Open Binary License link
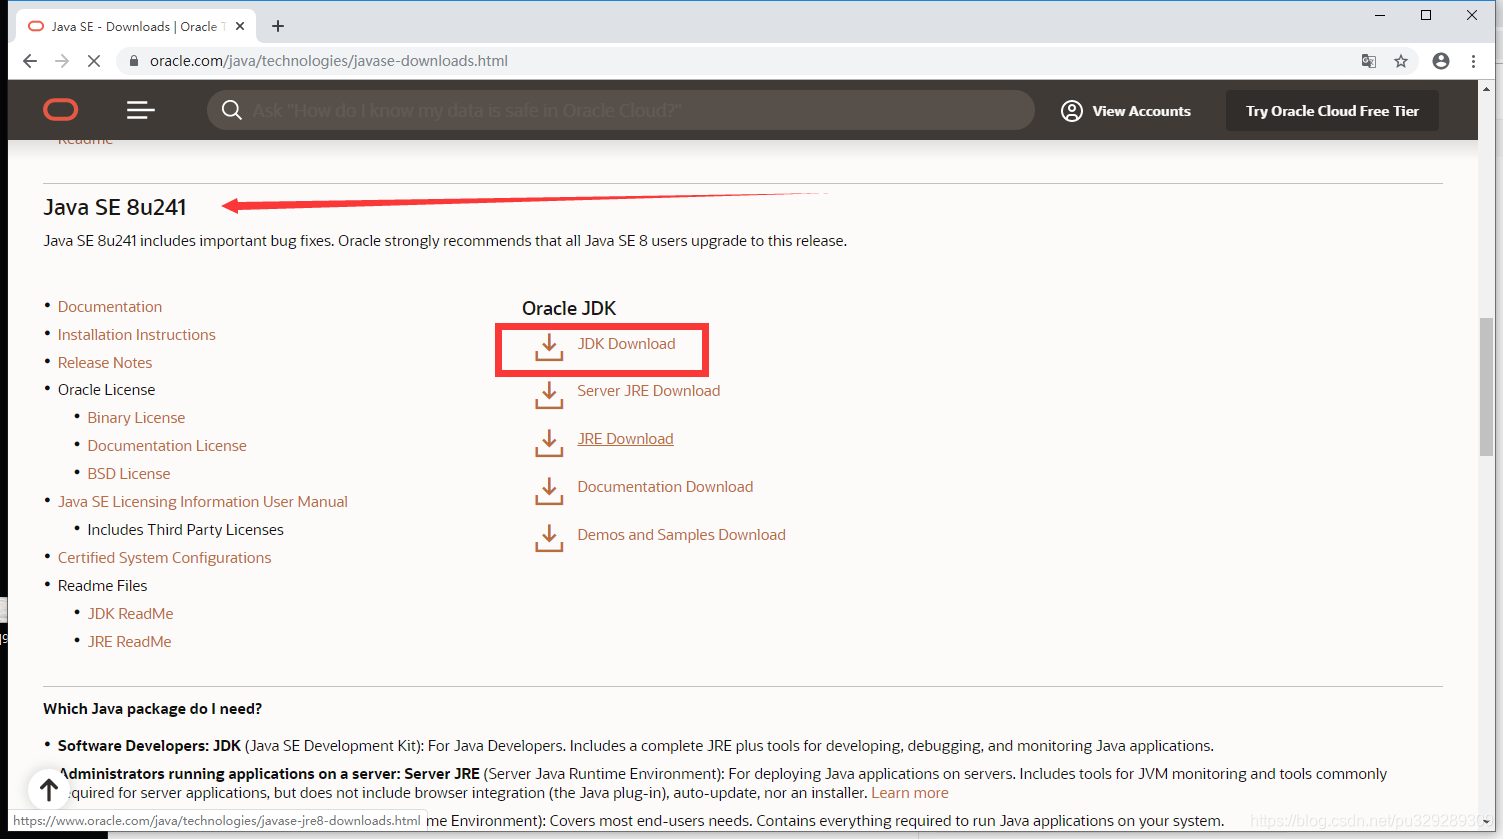Image resolution: width=1503 pixels, height=839 pixels. tap(136, 418)
